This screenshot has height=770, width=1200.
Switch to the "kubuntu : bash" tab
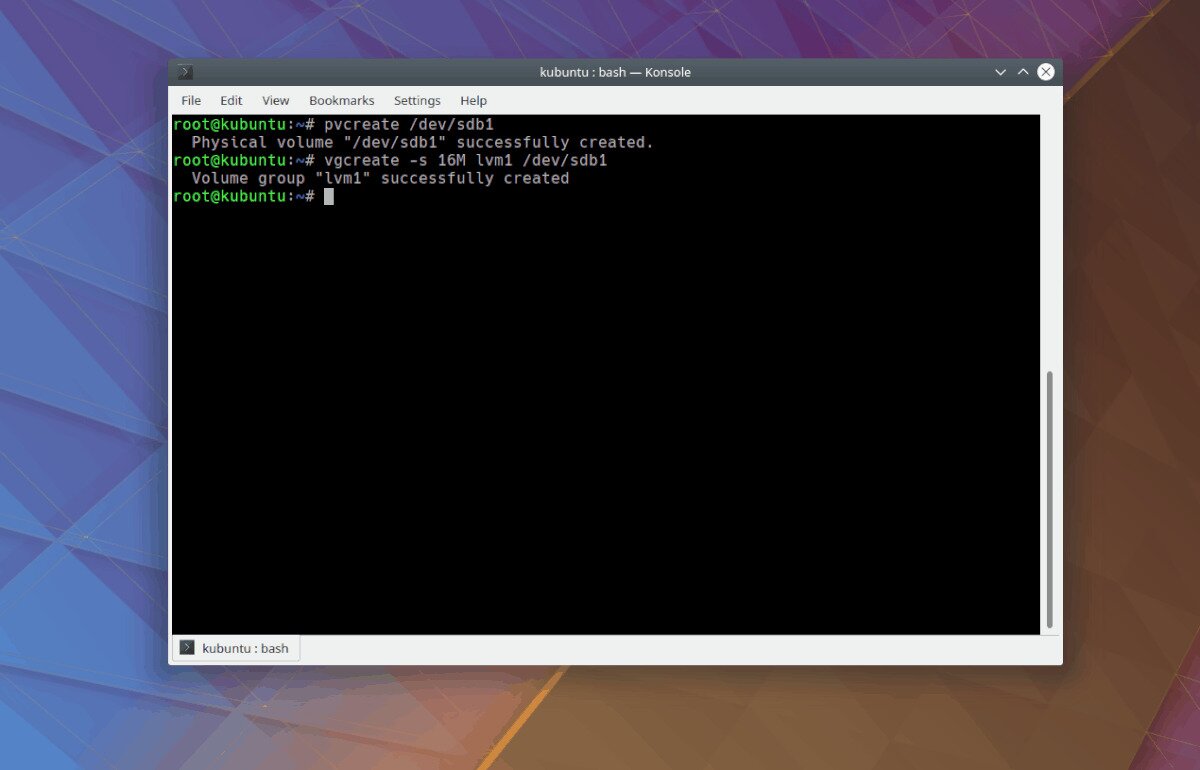(245, 647)
